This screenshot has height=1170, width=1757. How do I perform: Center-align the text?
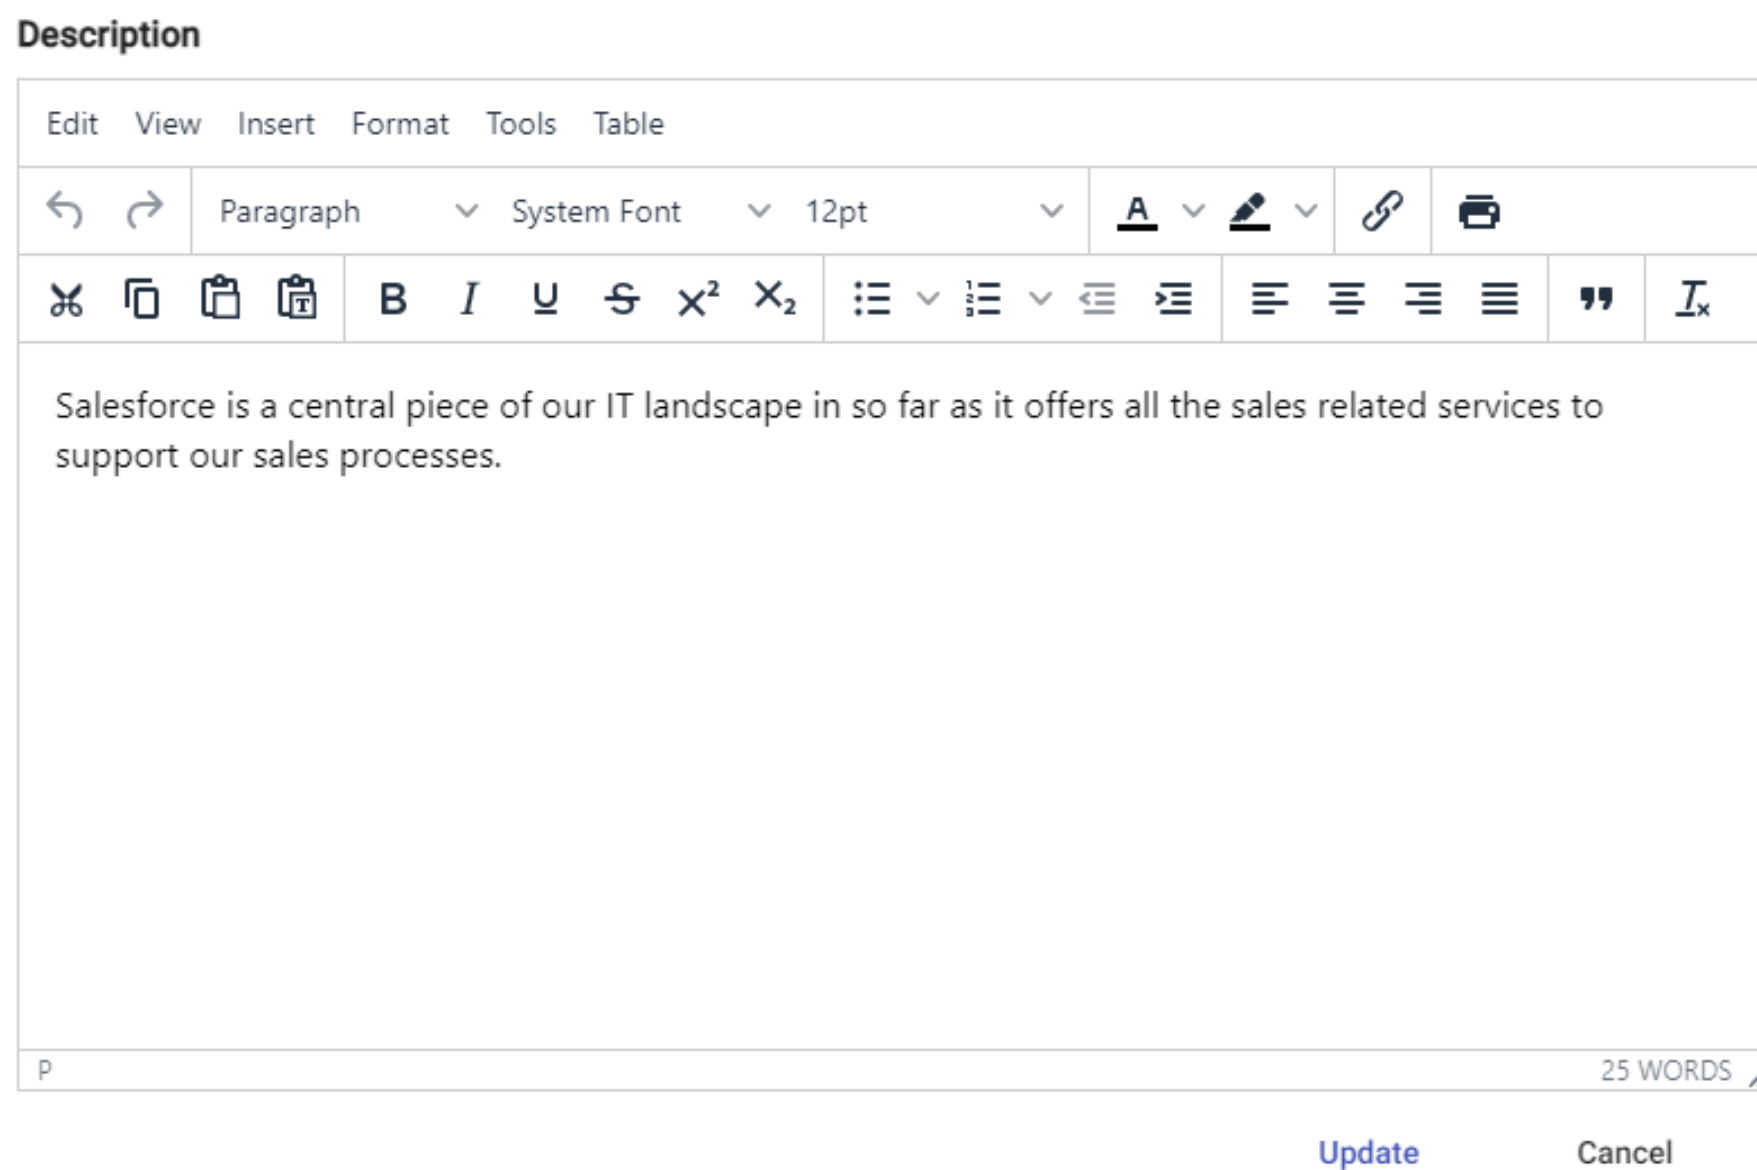pyautogui.click(x=1346, y=299)
